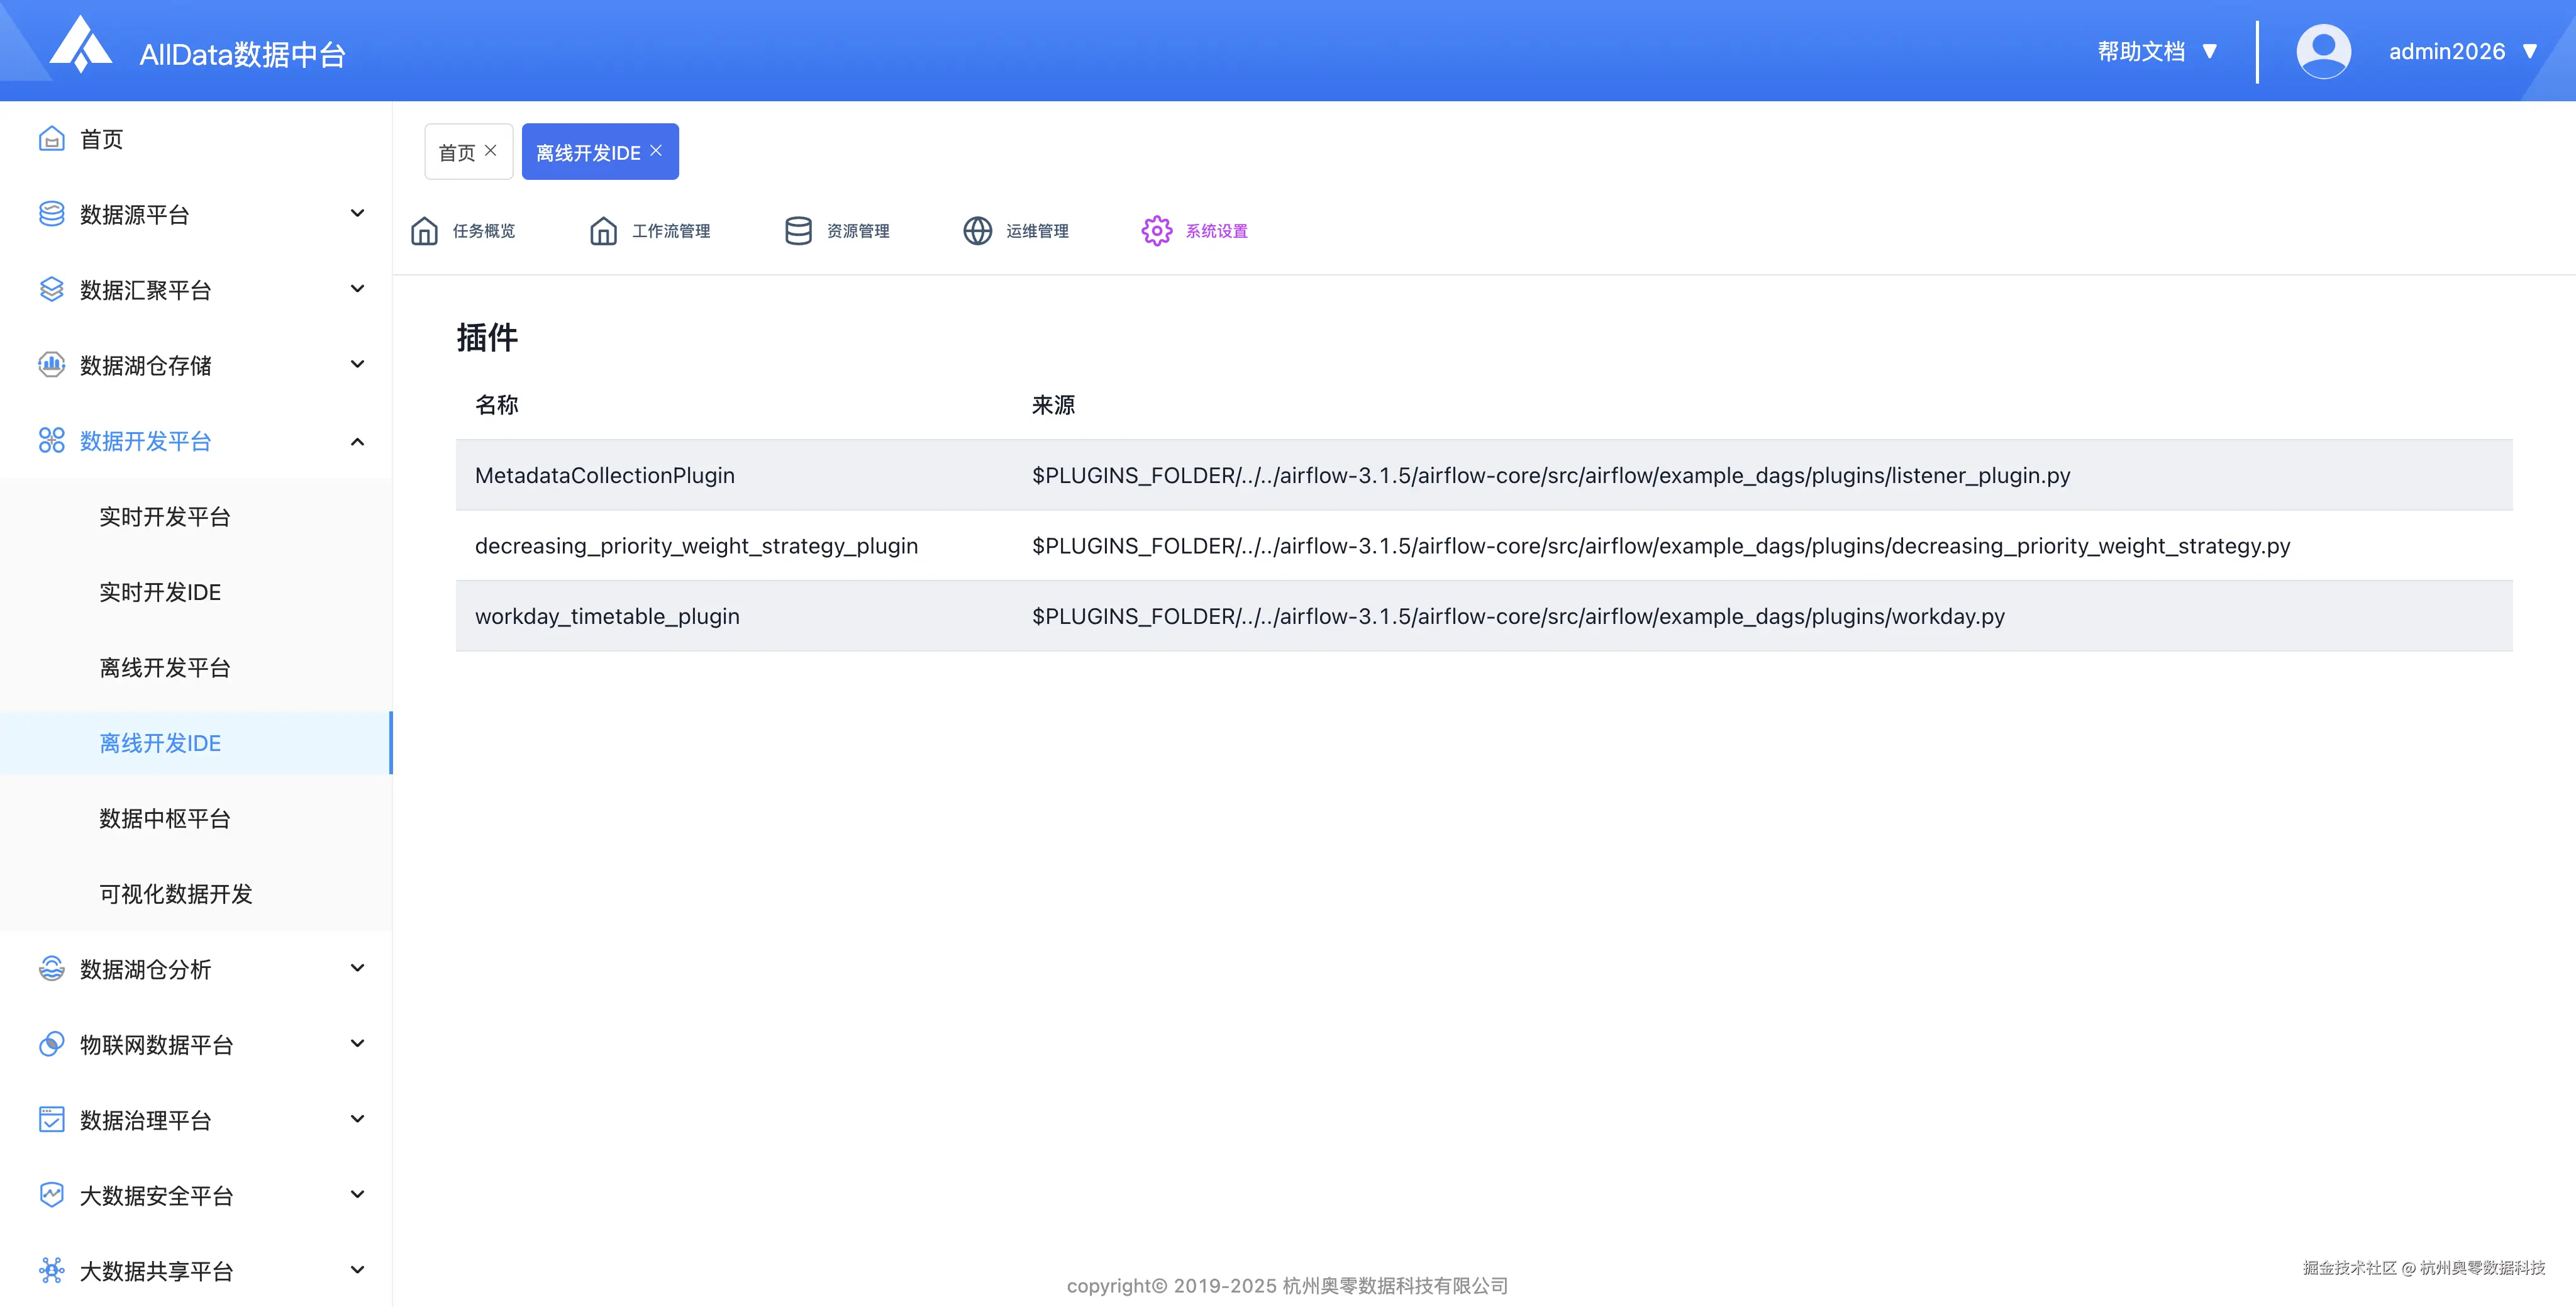2576x1307 pixels.
Task: Click the 大数据共享平台 sidebar icon
Action: (51, 1271)
